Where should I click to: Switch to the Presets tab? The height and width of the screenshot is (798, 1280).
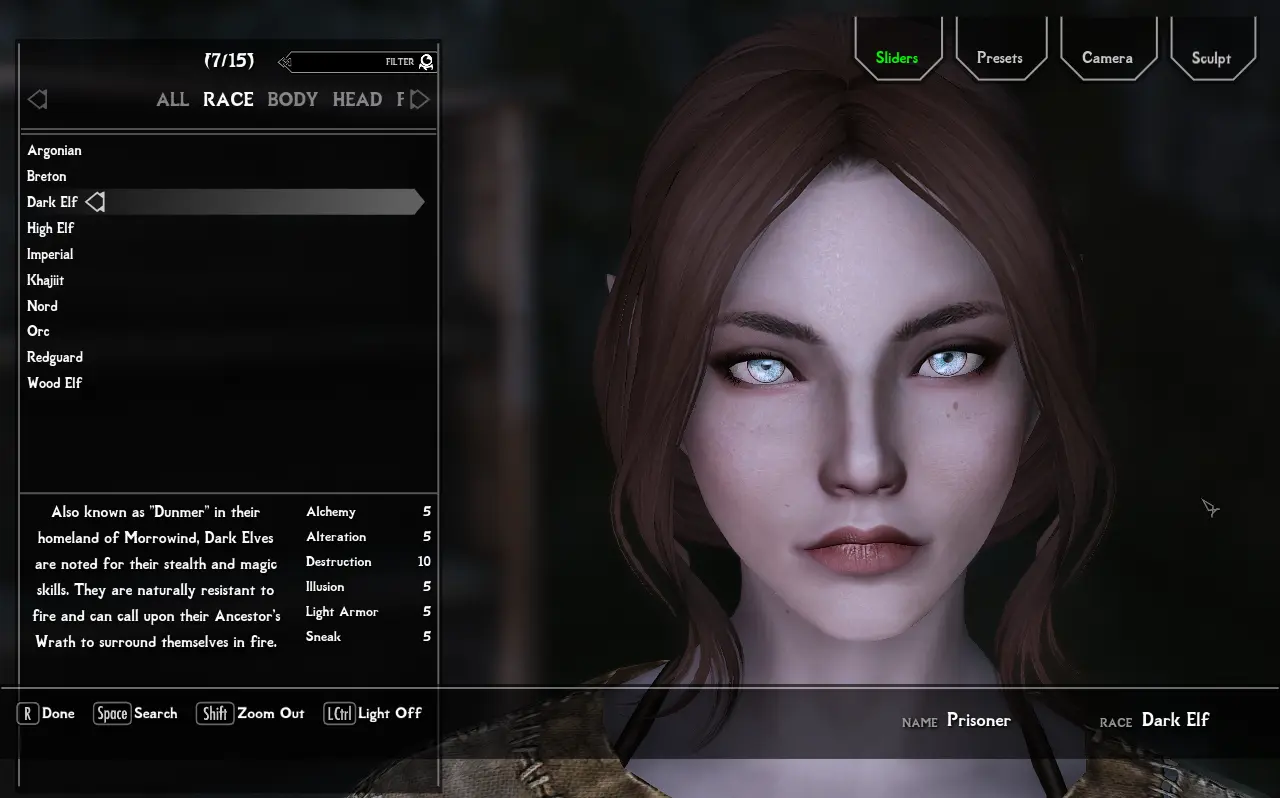pyautogui.click(x=1000, y=58)
